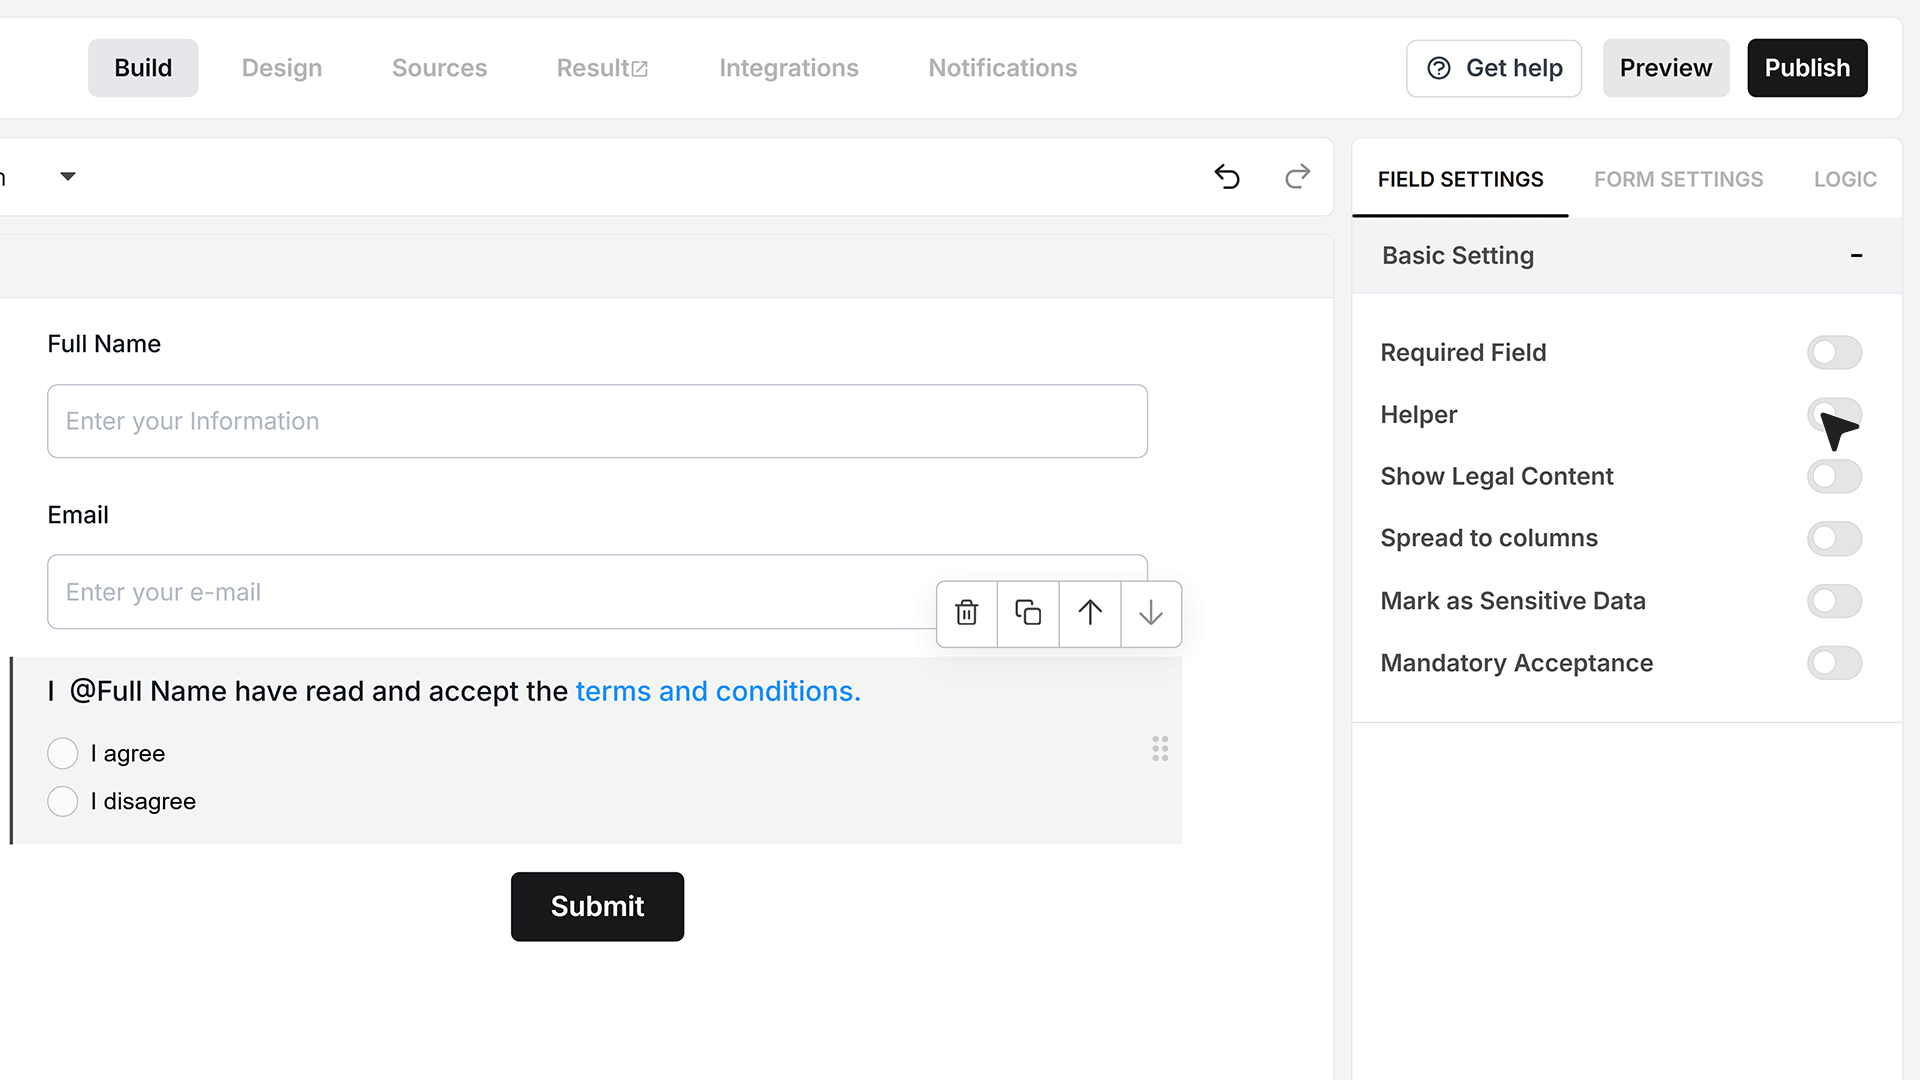
Task: Click the redo arrow icon
Action: point(1297,177)
